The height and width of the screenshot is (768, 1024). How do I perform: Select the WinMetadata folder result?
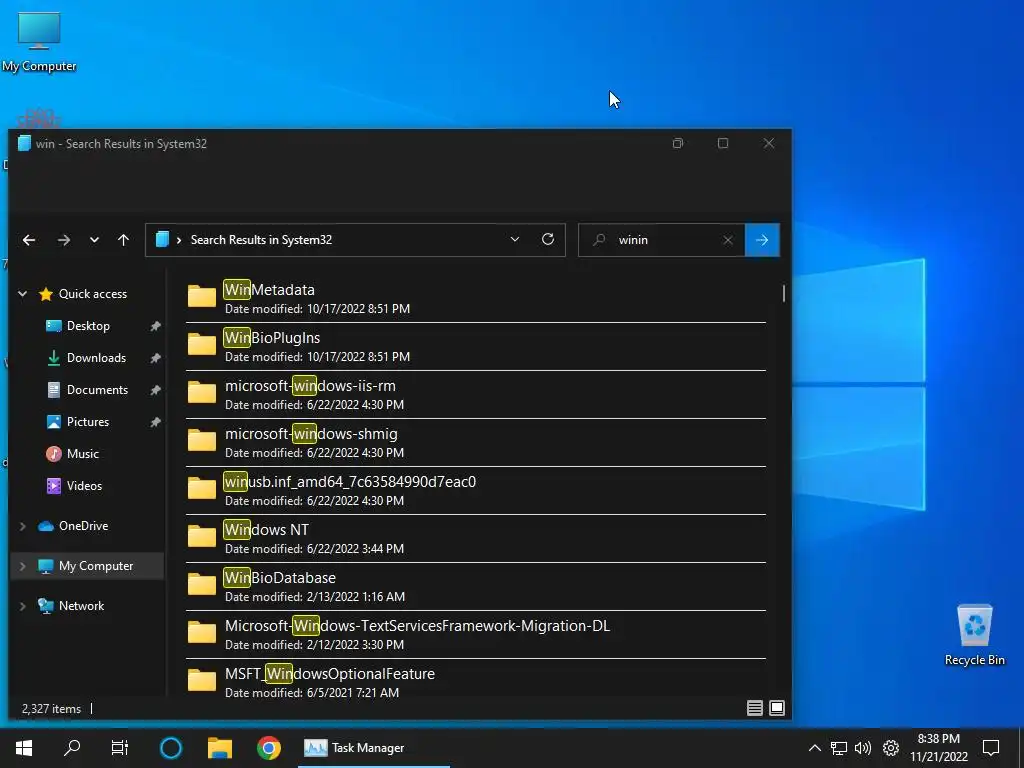click(x=476, y=298)
